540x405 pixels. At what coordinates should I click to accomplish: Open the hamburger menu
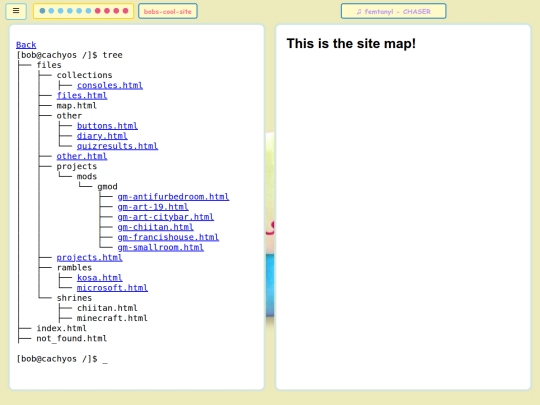(16, 11)
